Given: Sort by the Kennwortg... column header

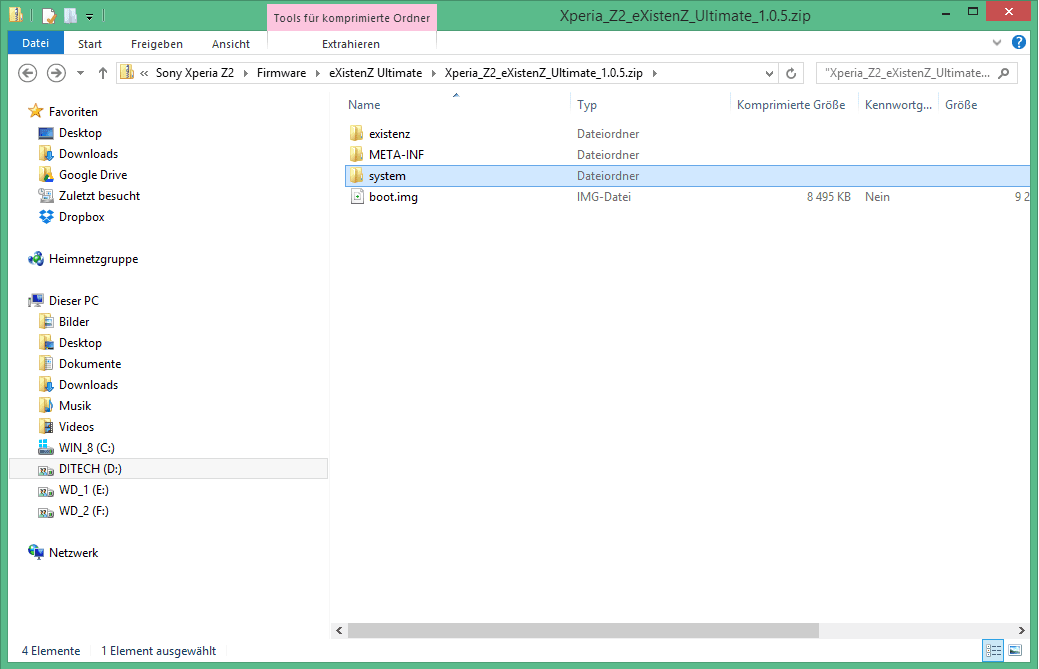Looking at the screenshot, I should (x=898, y=105).
